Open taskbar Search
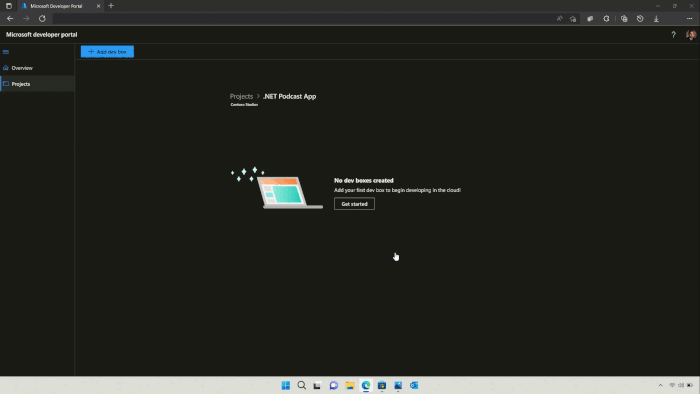The height and width of the screenshot is (394, 700). coord(302,385)
